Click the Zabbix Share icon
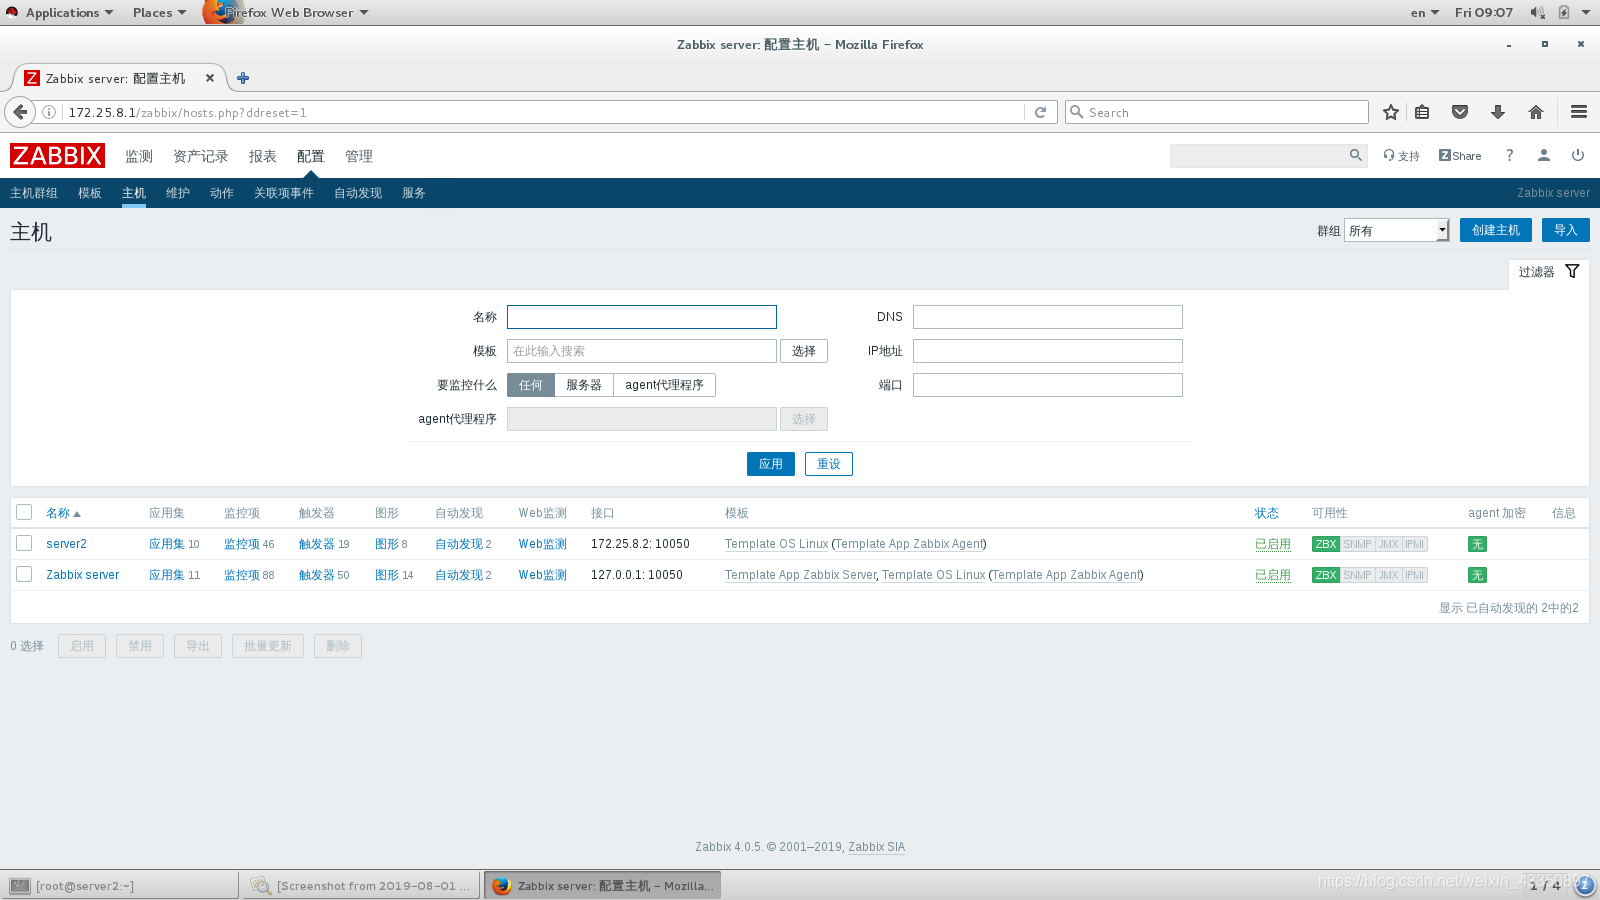The image size is (1600, 900). (1460, 156)
